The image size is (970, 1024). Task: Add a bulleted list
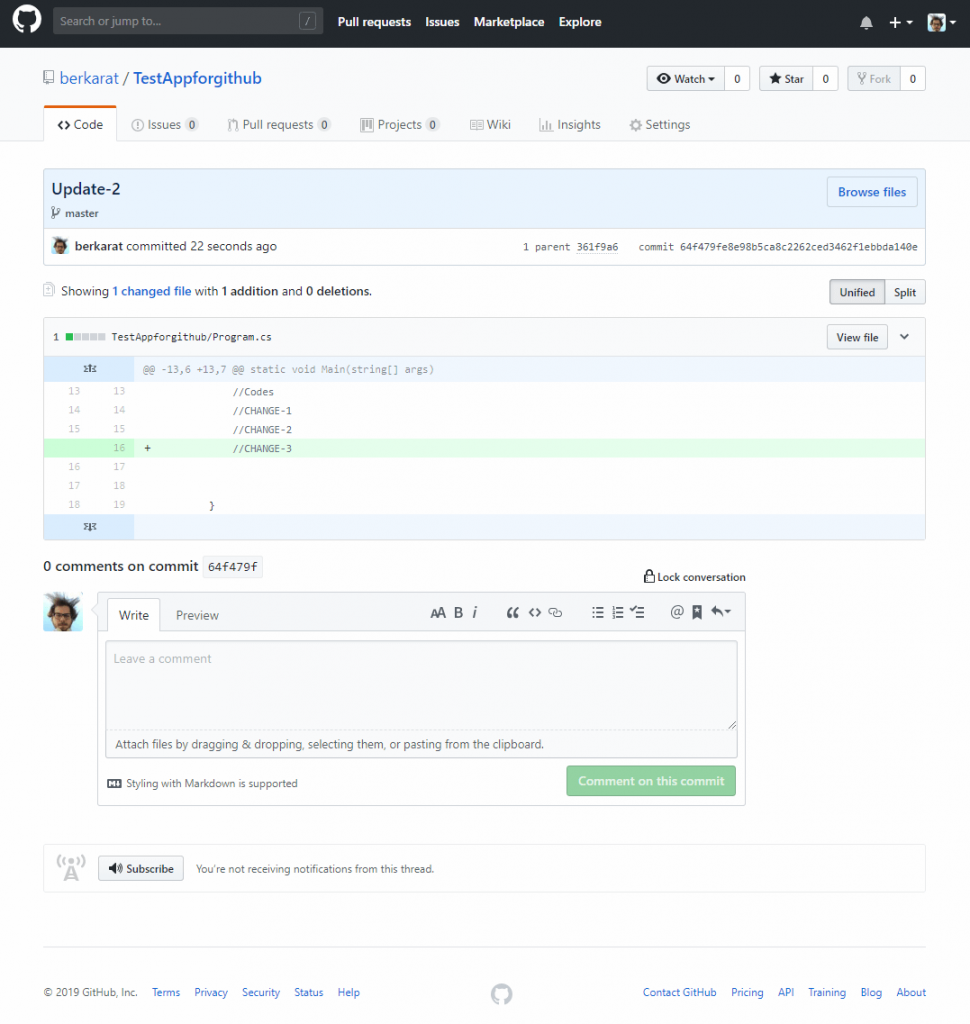click(598, 613)
